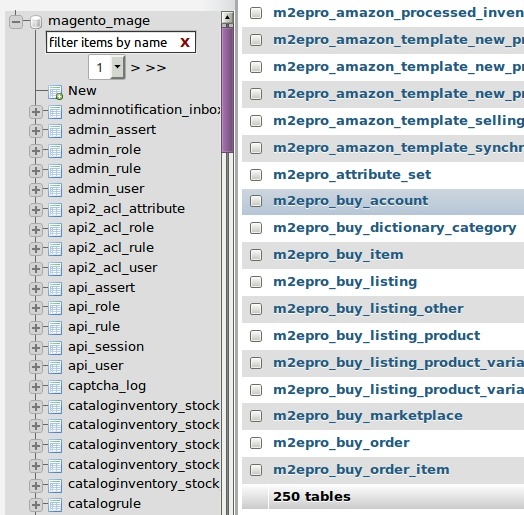Select api_user in navigation tree

coord(96,366)
